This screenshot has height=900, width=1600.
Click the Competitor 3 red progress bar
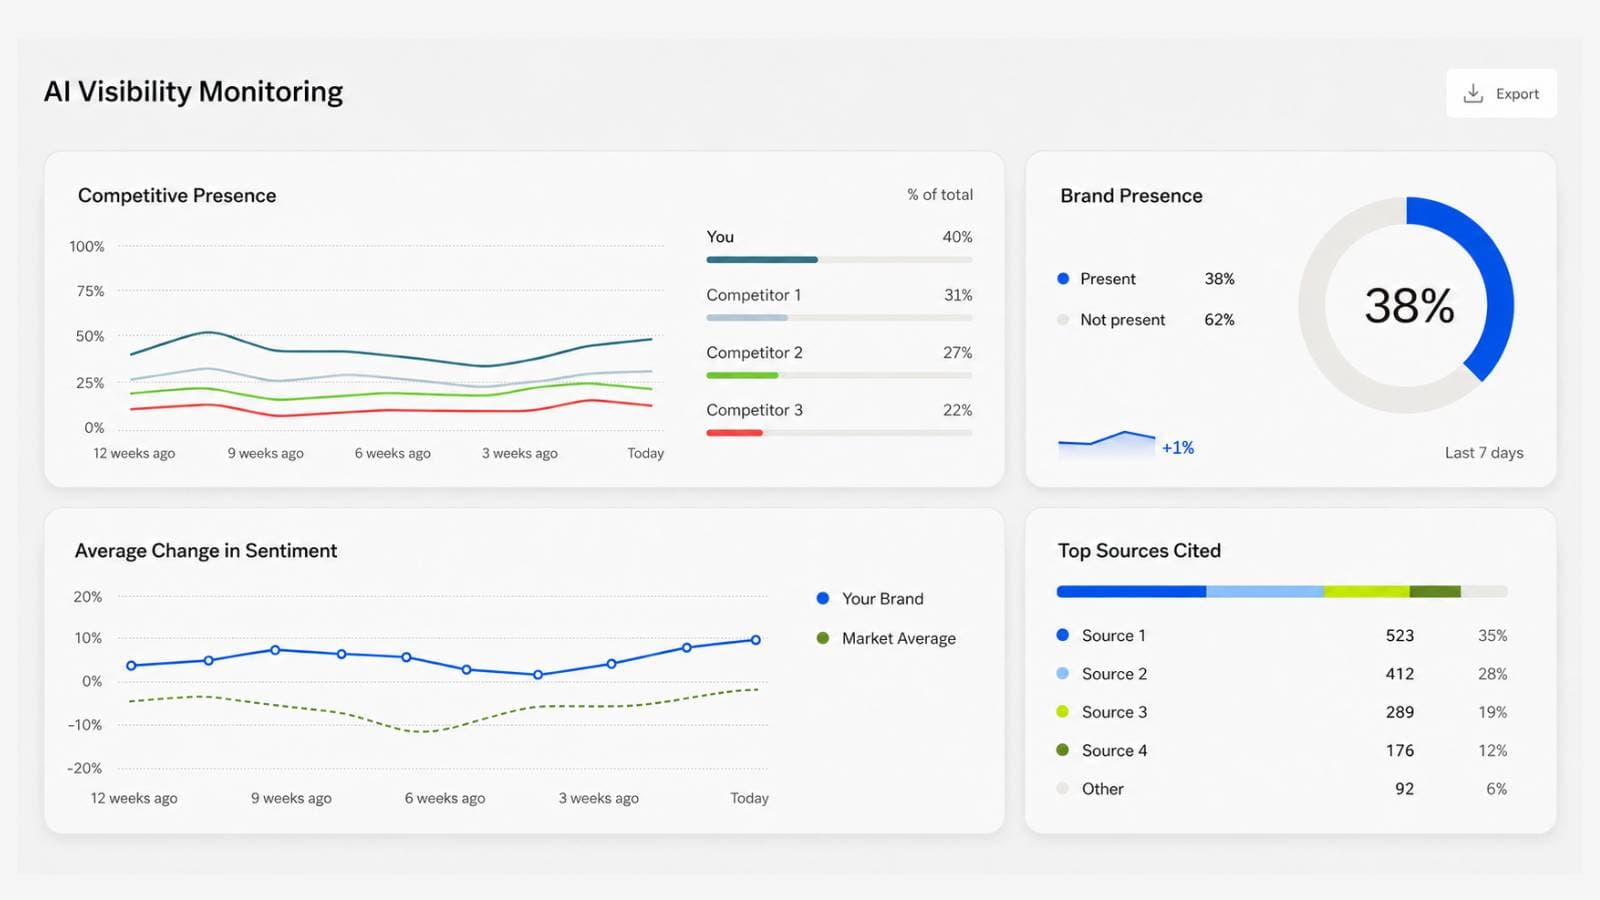839,433
